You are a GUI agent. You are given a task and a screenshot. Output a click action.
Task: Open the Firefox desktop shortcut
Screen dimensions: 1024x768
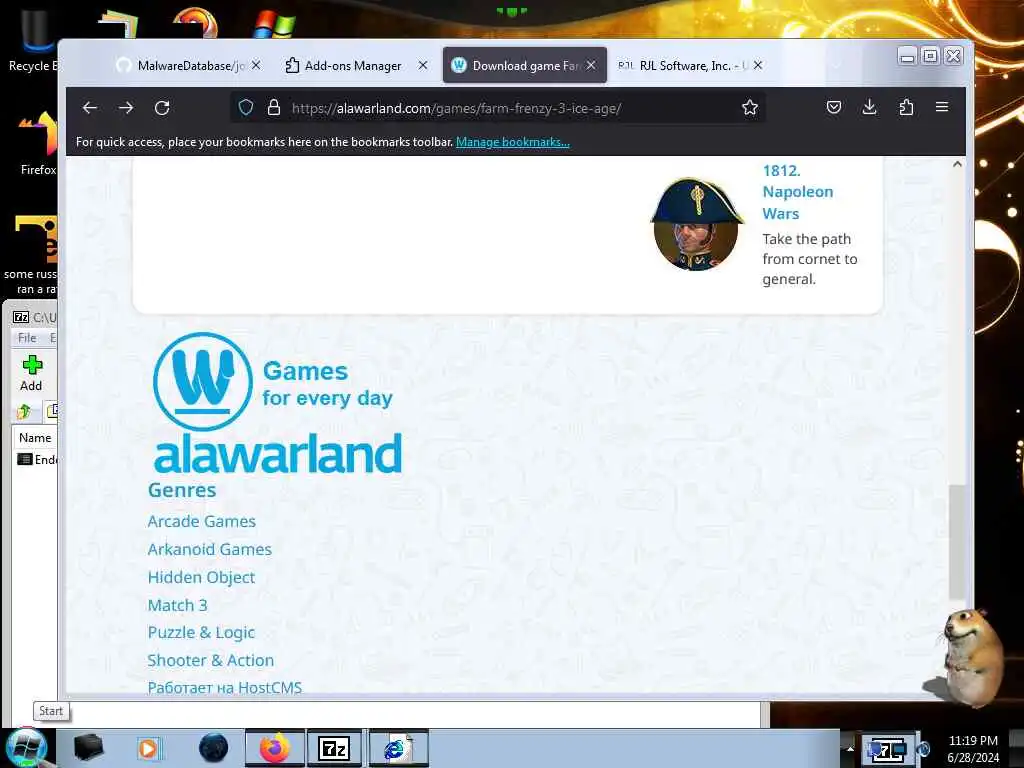tap(38, 144)
